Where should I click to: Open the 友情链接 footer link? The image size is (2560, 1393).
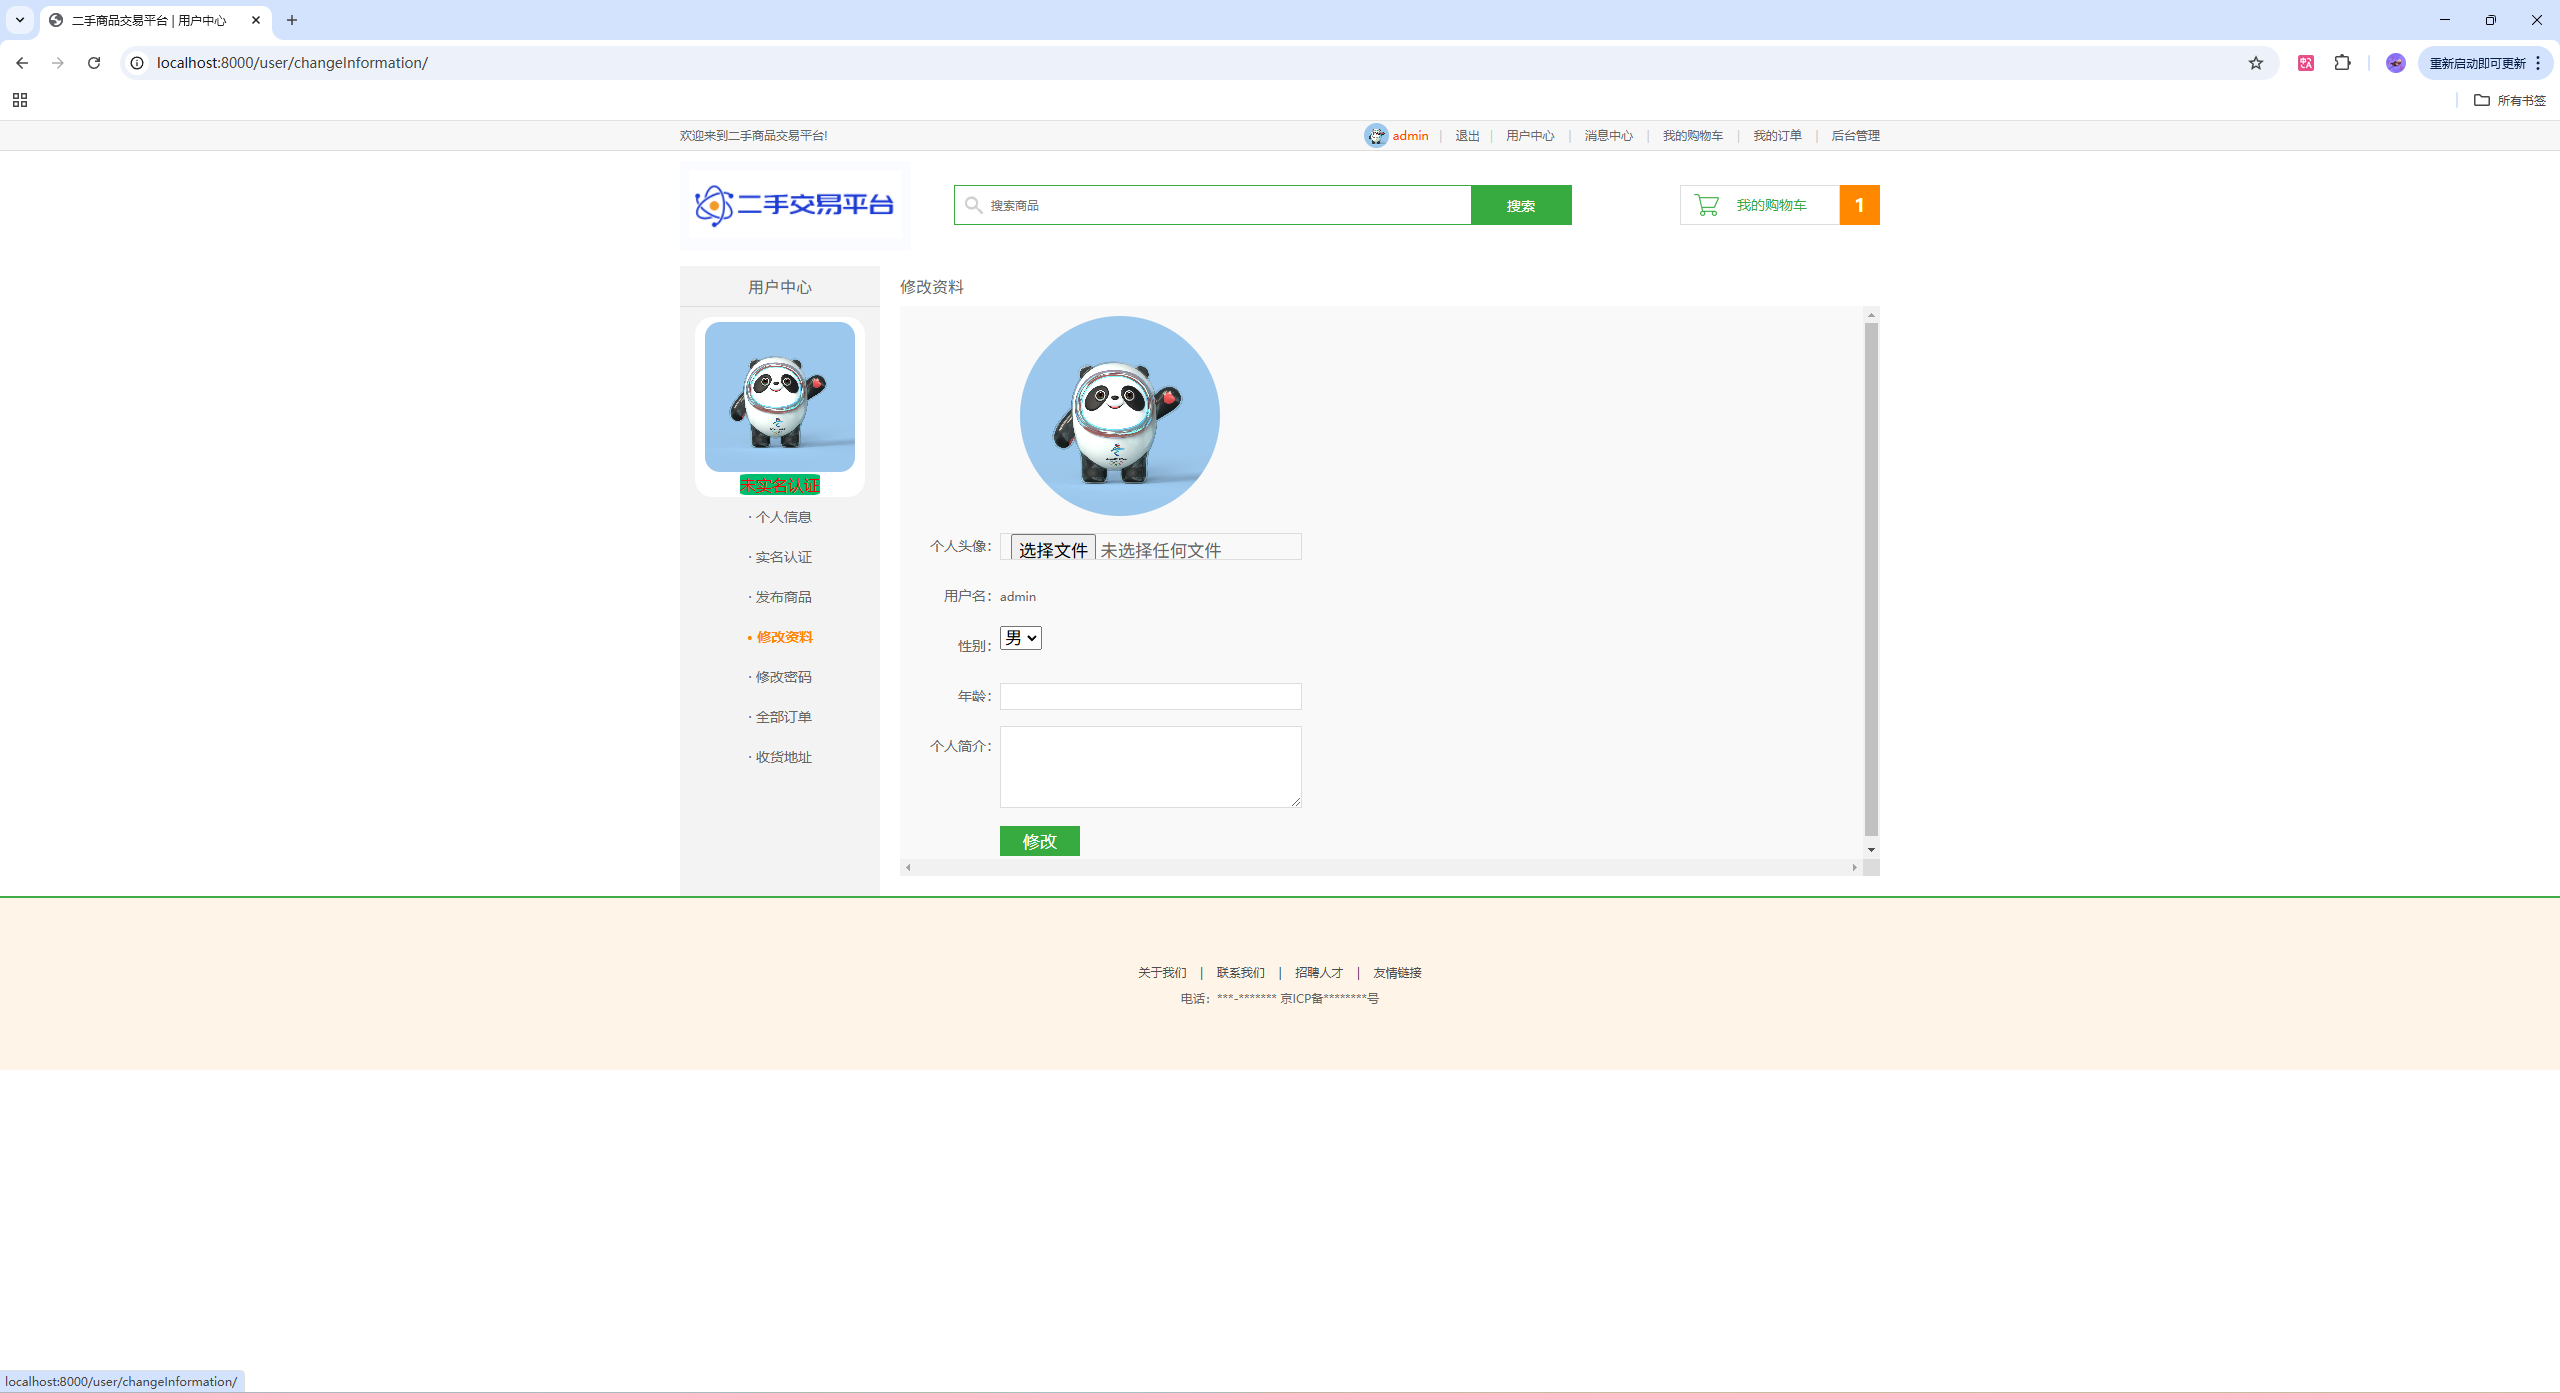coord(1397,973)
